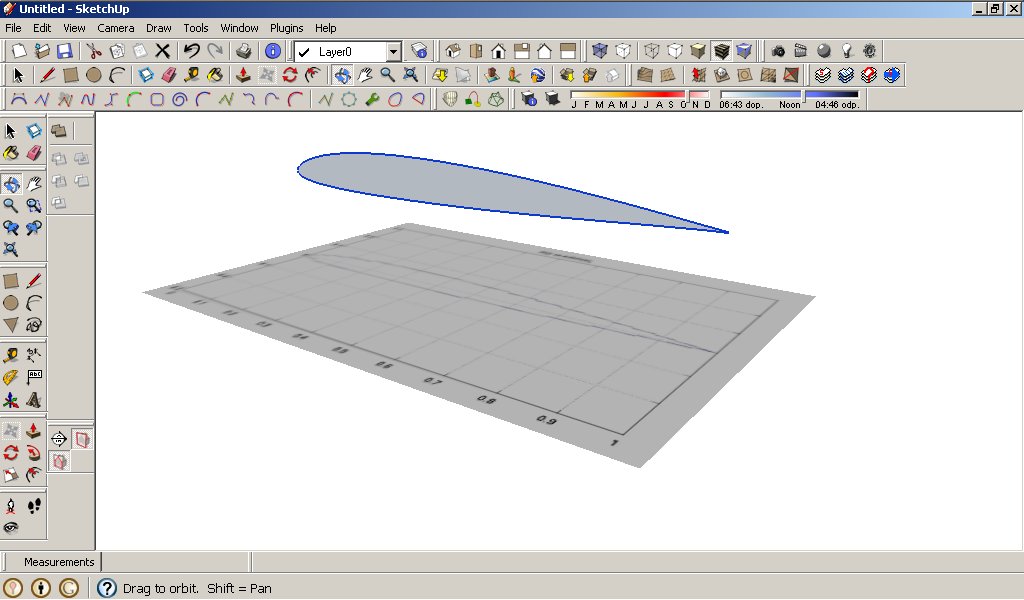
Task: Open the Plugins menu
Action: coord(287,28)
